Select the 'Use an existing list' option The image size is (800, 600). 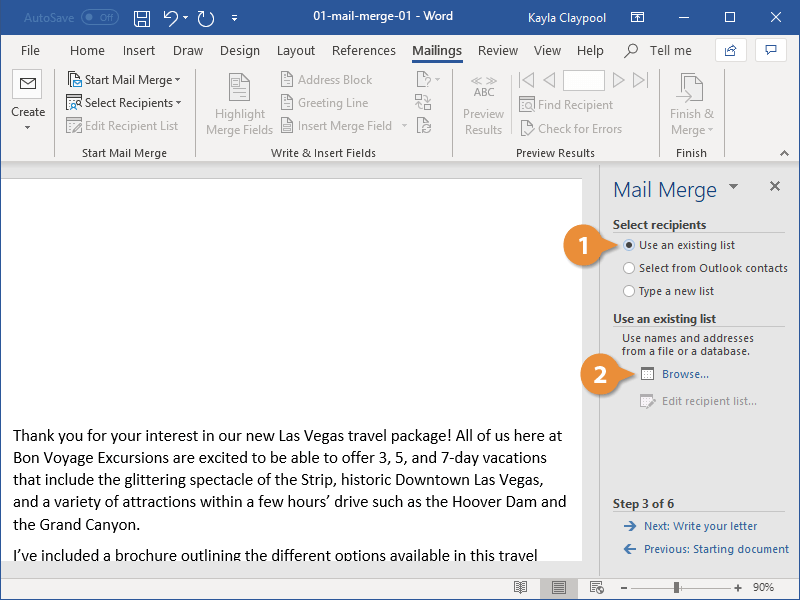[629, 245]
